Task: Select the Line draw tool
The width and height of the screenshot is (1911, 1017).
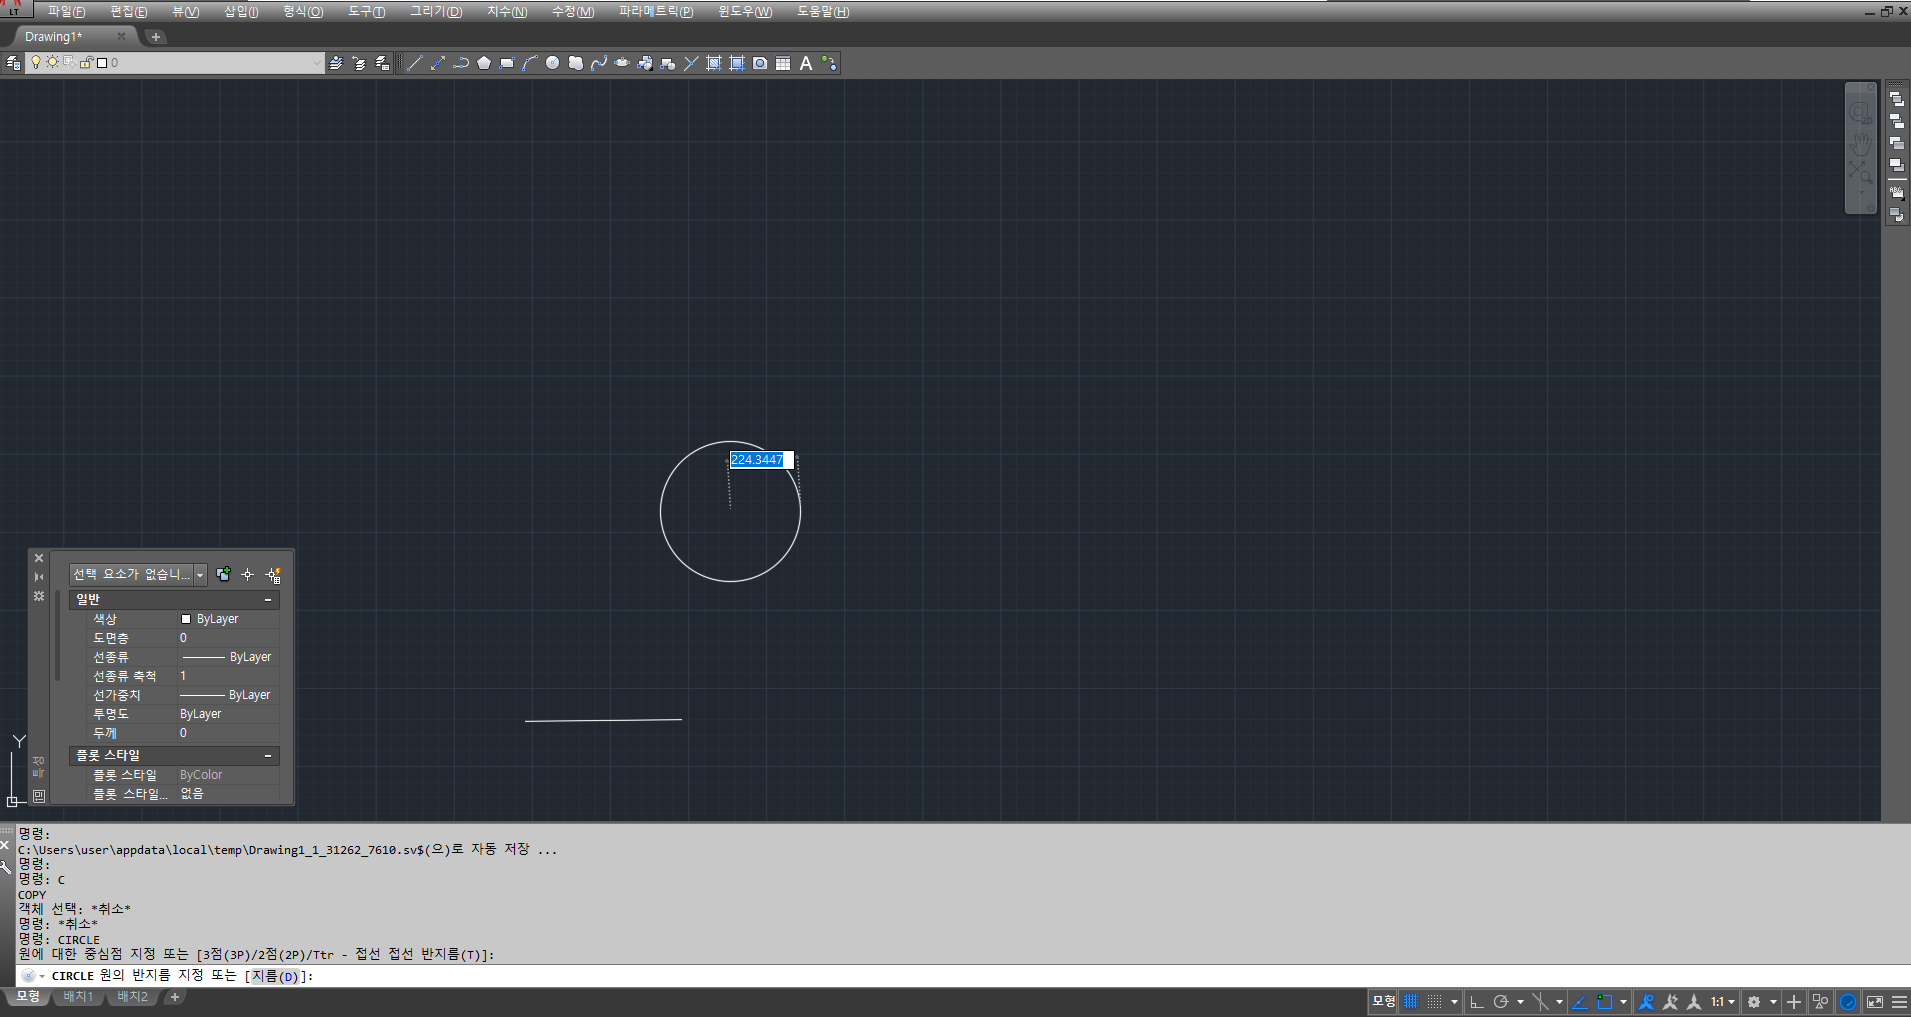Action: (x=415, y=63)
